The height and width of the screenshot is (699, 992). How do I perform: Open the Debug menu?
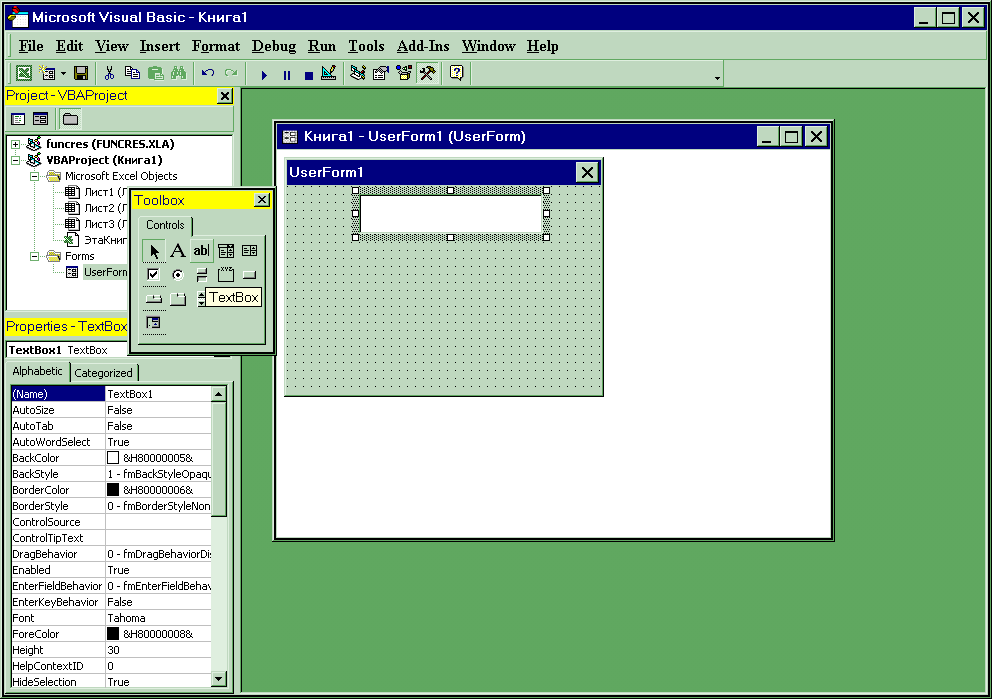pyautogui.click(x=273, y=46)
